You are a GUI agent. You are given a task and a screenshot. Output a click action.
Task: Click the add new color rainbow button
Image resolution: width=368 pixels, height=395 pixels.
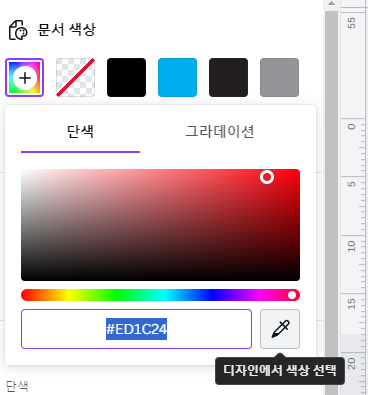24,78
